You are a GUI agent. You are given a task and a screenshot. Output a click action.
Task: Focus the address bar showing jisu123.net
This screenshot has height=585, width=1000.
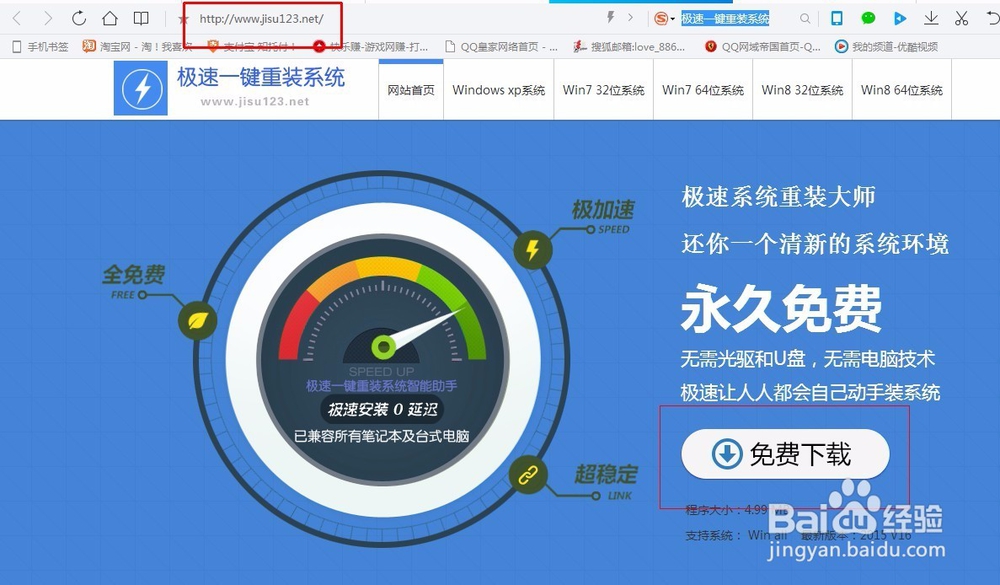point(261,19)
